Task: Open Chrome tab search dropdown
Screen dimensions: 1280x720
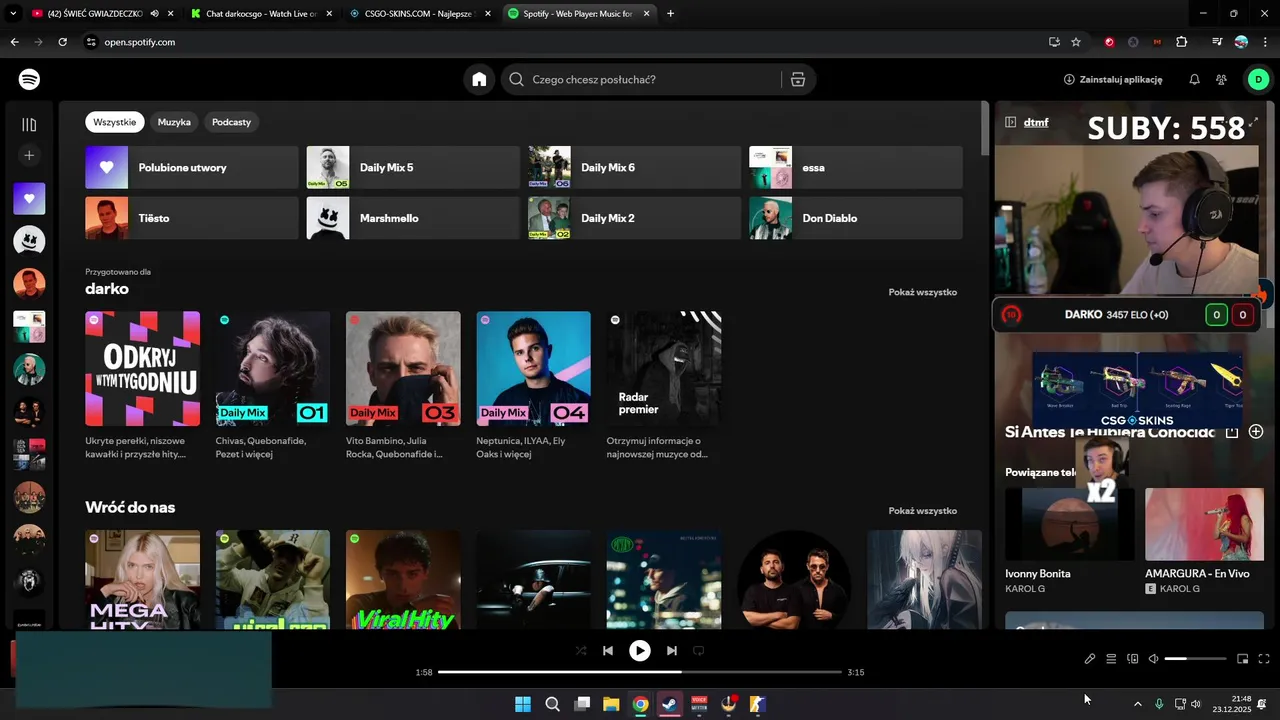Action: click(x=13, y=14)
